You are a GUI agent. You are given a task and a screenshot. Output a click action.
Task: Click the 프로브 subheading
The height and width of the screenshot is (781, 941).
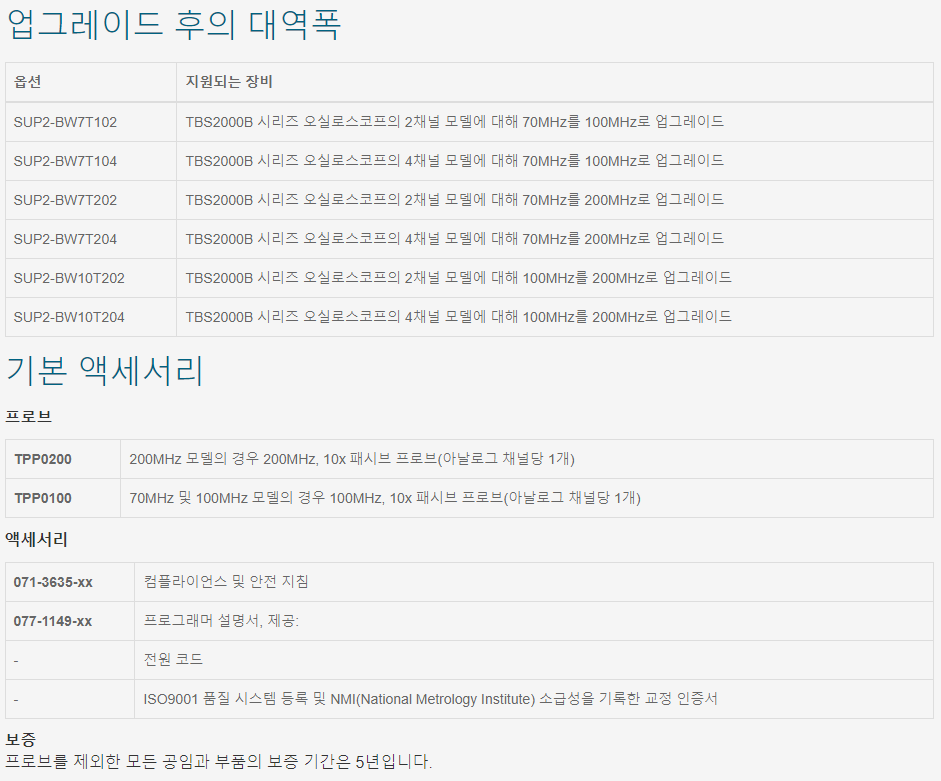click(x=28, y=417)
